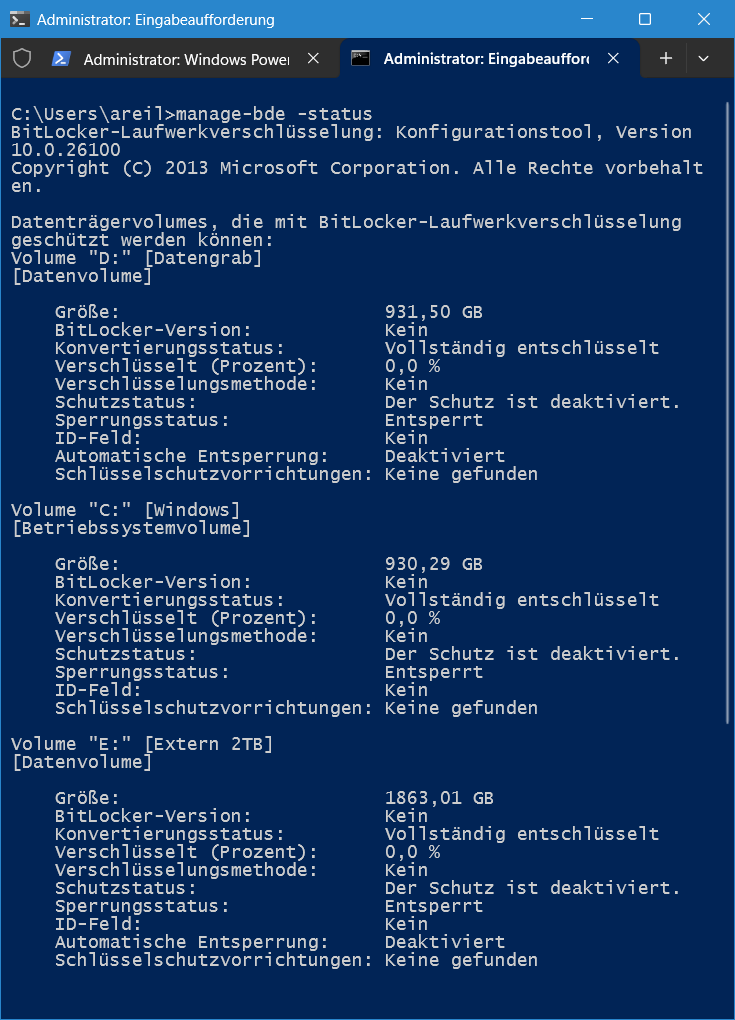The image size is (735, 1020).
Task: Maximize the terminal window
Action: (x=645, y=19)
